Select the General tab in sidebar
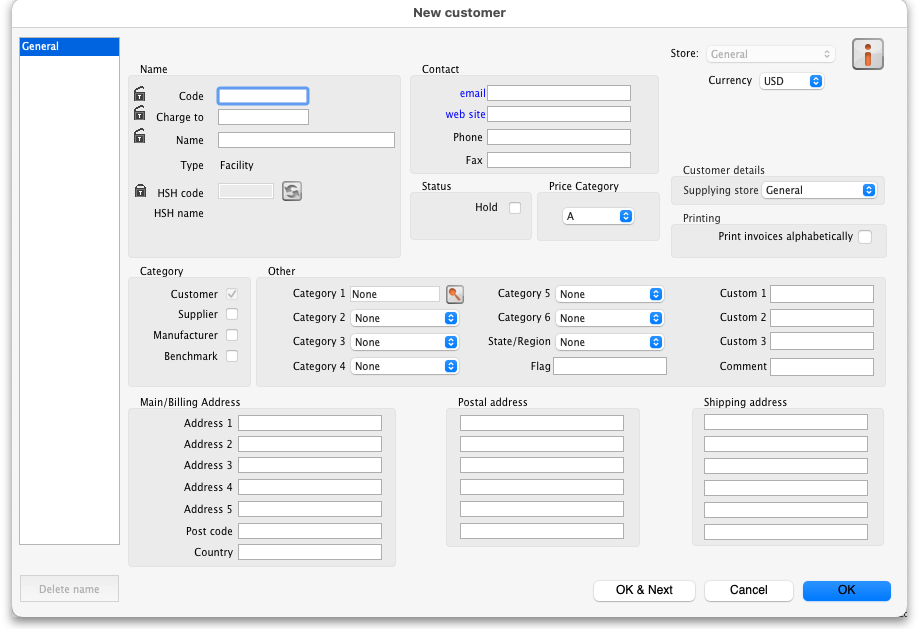Image resolution: width=919 pixels, height=629 pixels. tap(69, 46)
